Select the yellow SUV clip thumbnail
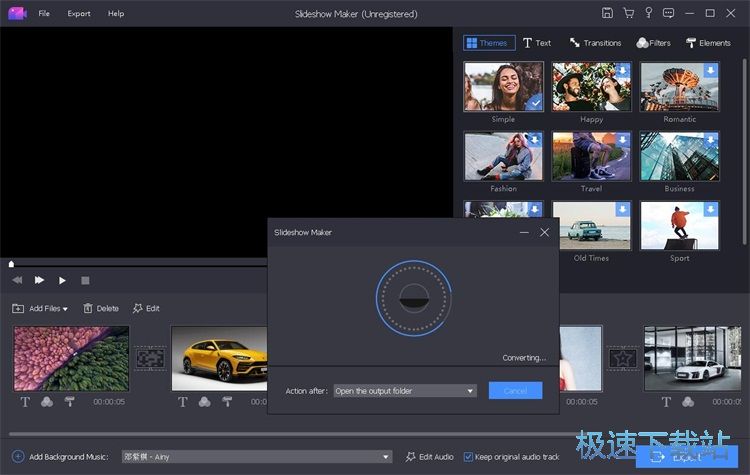750x475 pixels. click(x=220, y=358)
